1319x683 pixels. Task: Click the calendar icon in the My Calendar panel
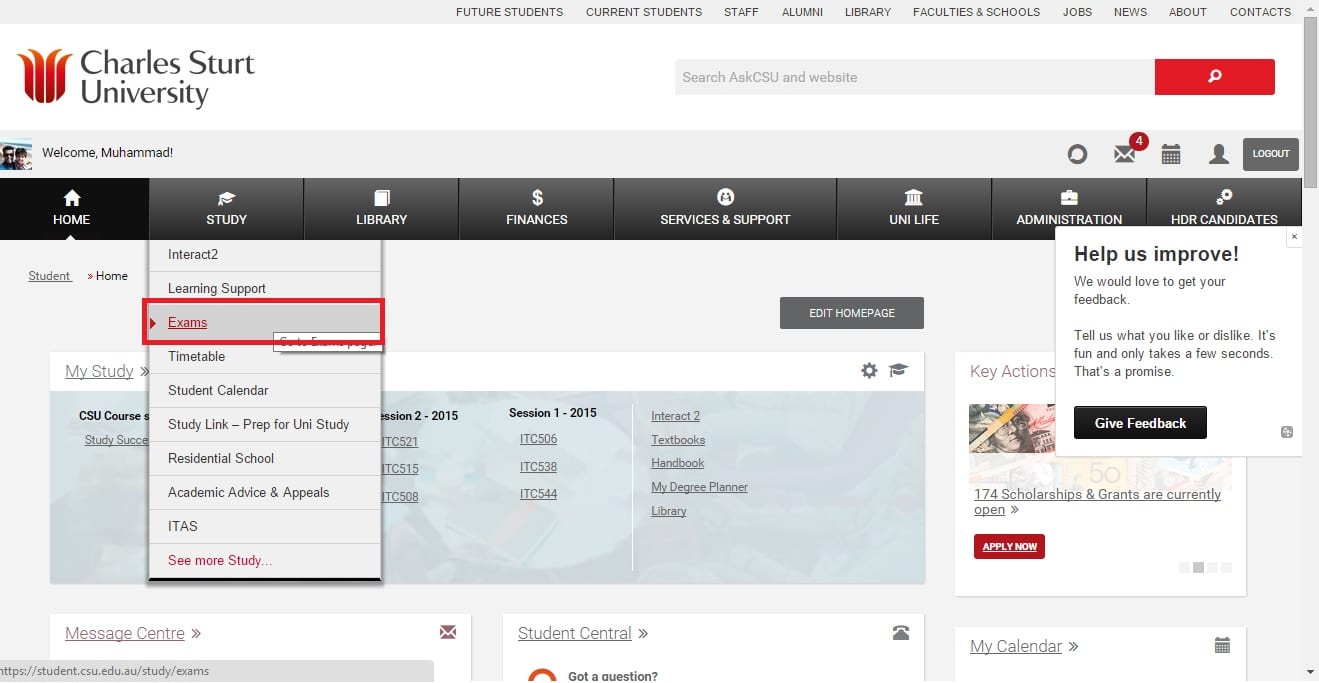click(x=1222, y=645)
